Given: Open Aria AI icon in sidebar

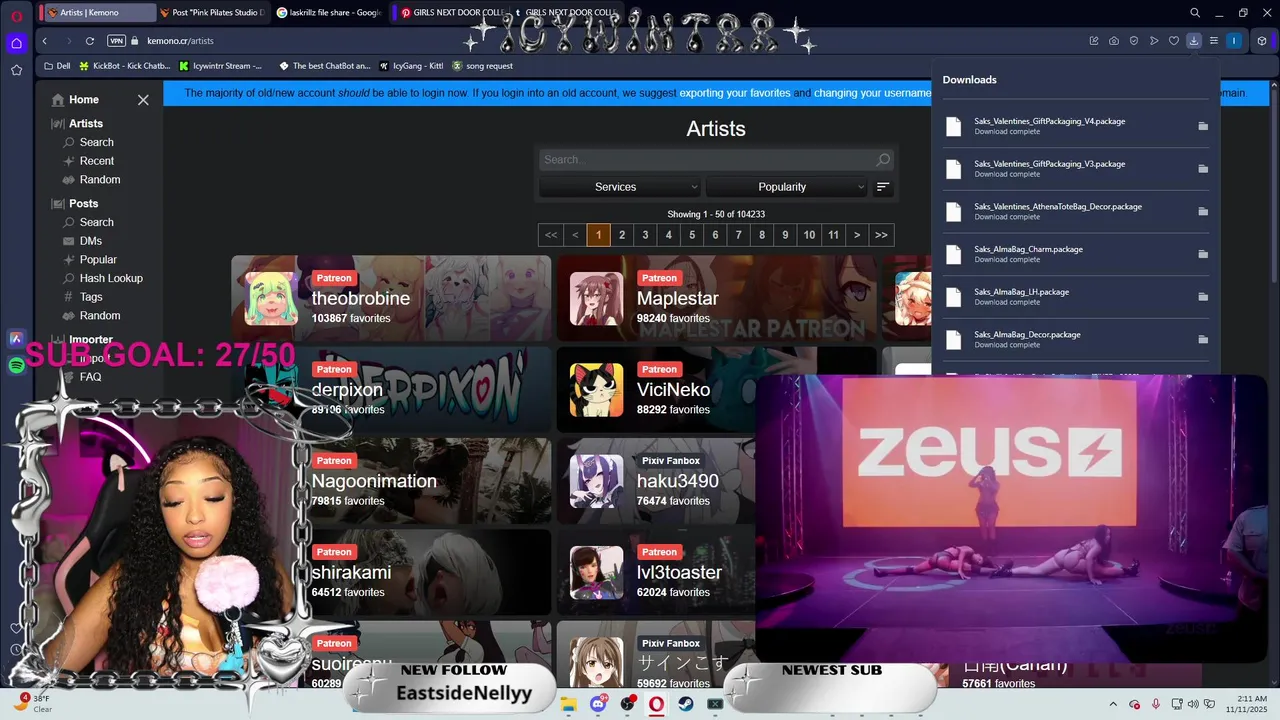Looking at the screenshot, I should tap(16, 339).
